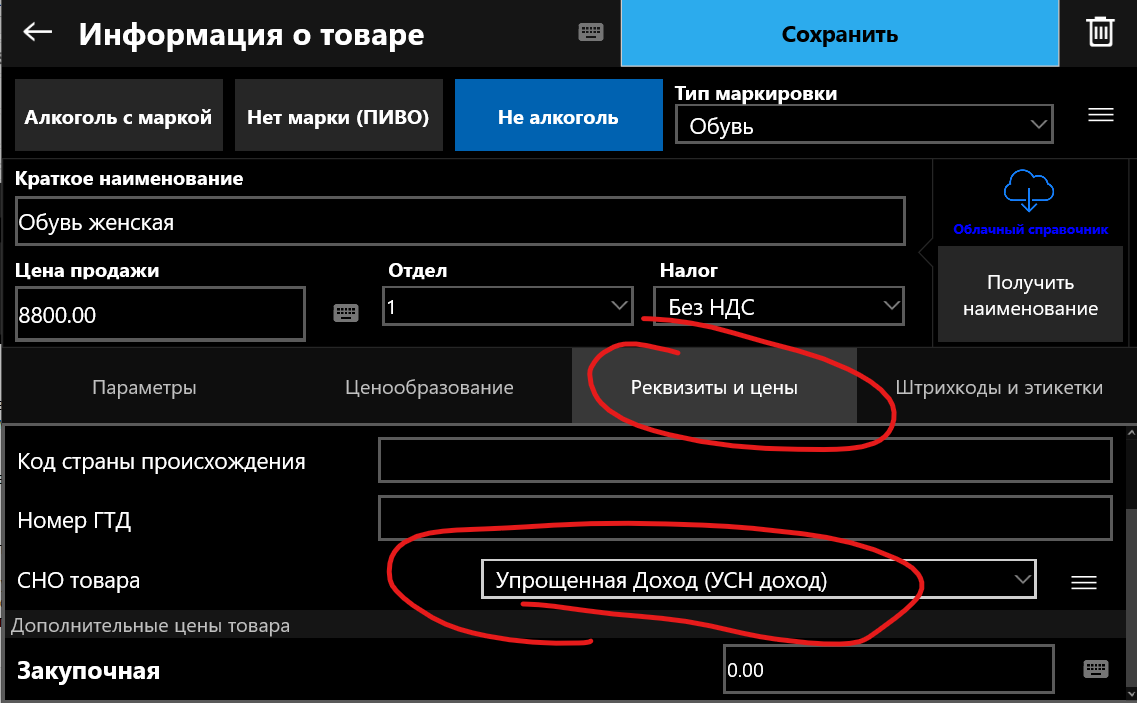Expand the 'СНО товара' dropdown

[x=758, y=580]
